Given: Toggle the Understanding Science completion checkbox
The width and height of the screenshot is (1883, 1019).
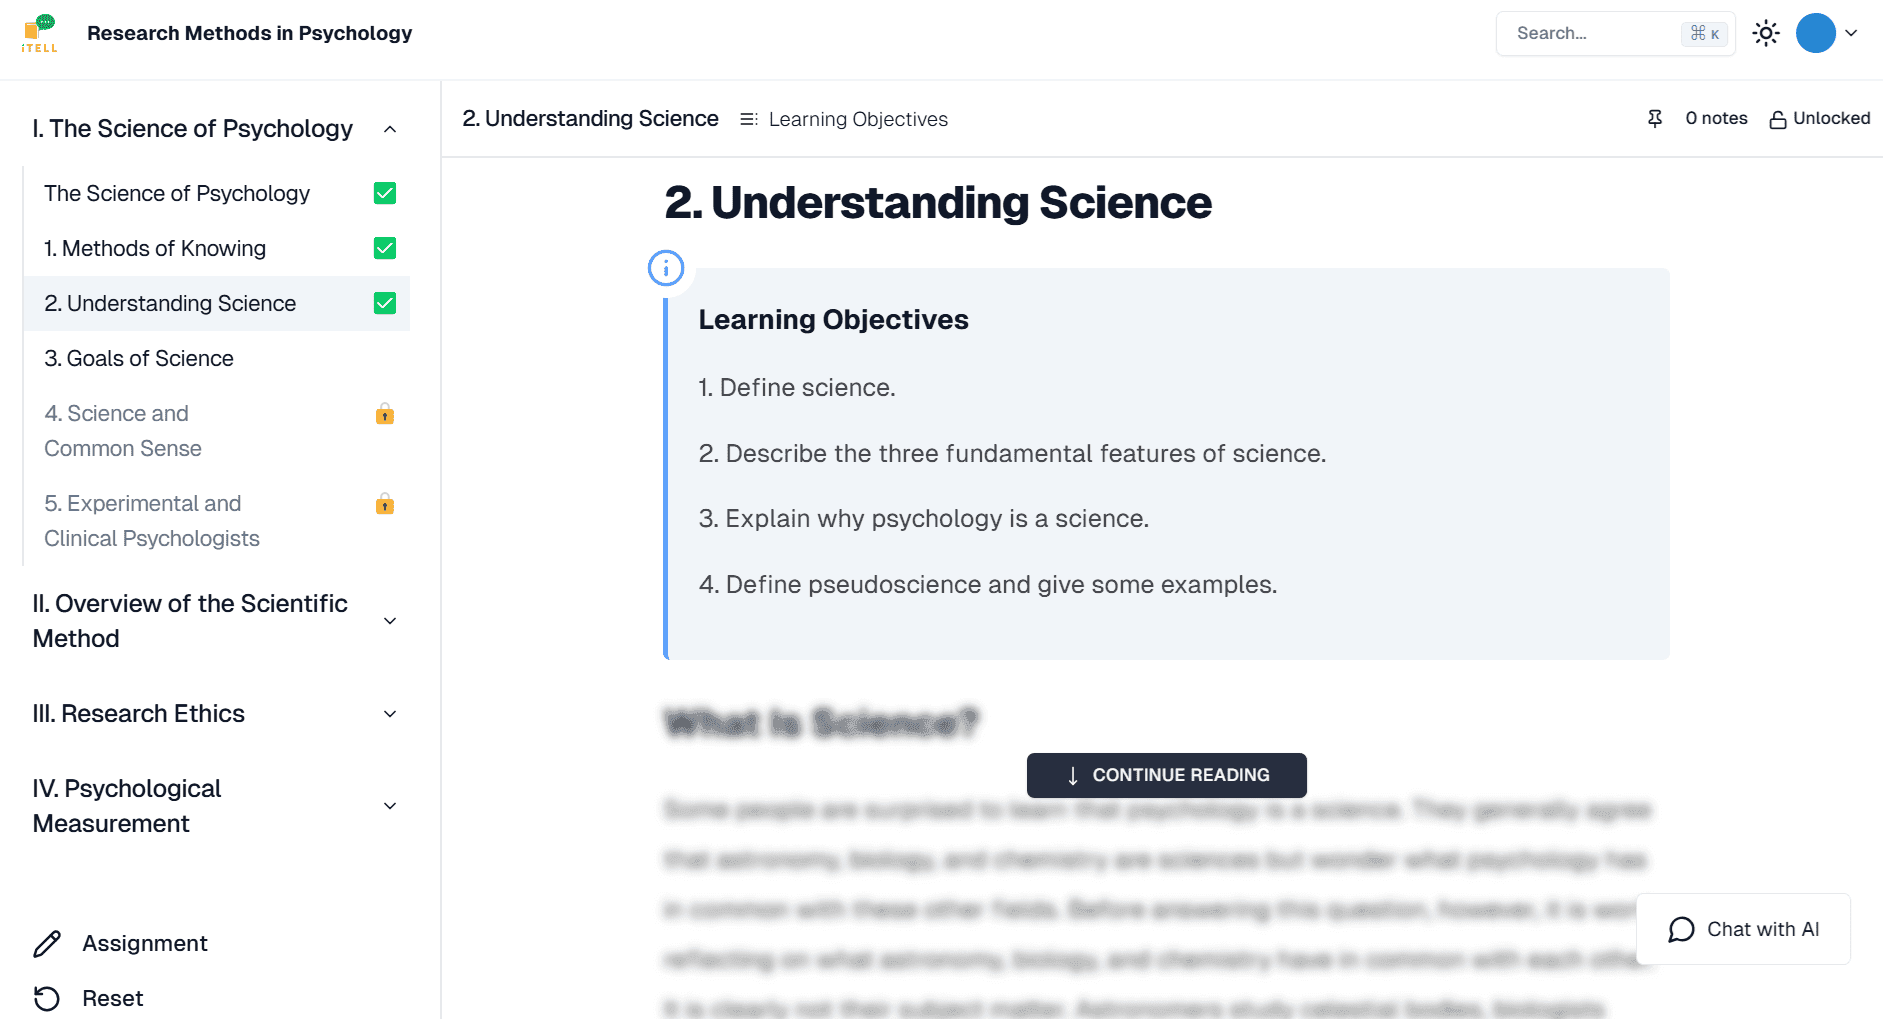Looking at the screenshot, I should coord(385,303).
